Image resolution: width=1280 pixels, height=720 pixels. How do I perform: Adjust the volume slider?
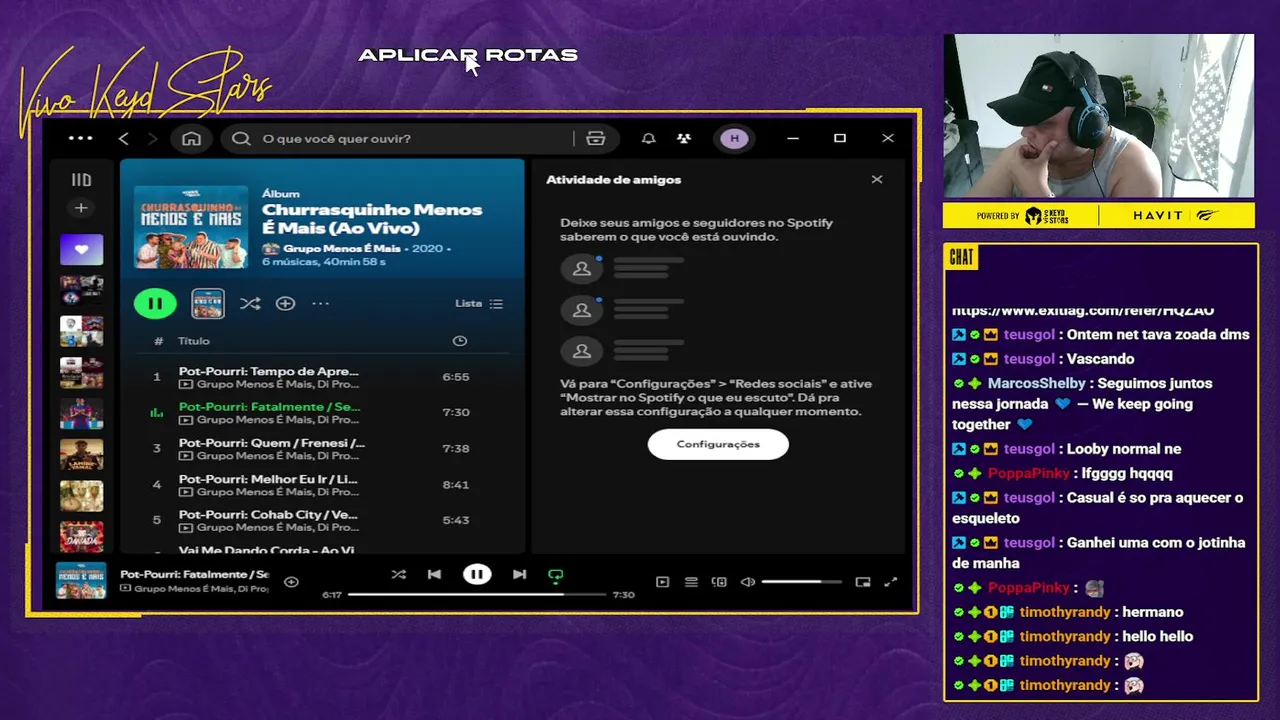[x=801, y=582]
